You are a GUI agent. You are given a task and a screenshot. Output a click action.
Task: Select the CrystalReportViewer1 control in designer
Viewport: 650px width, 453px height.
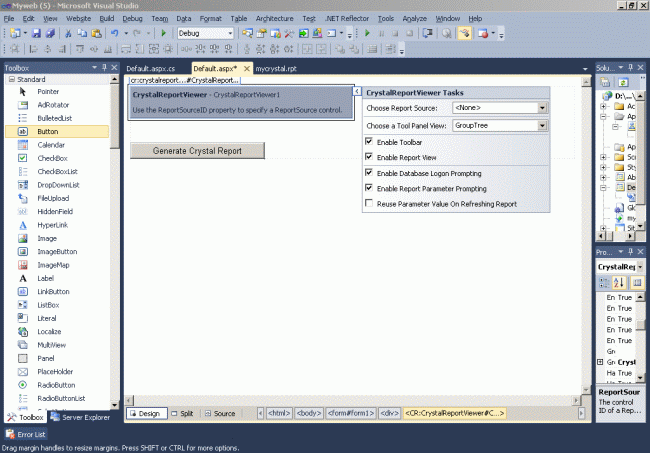pos(241,103)
